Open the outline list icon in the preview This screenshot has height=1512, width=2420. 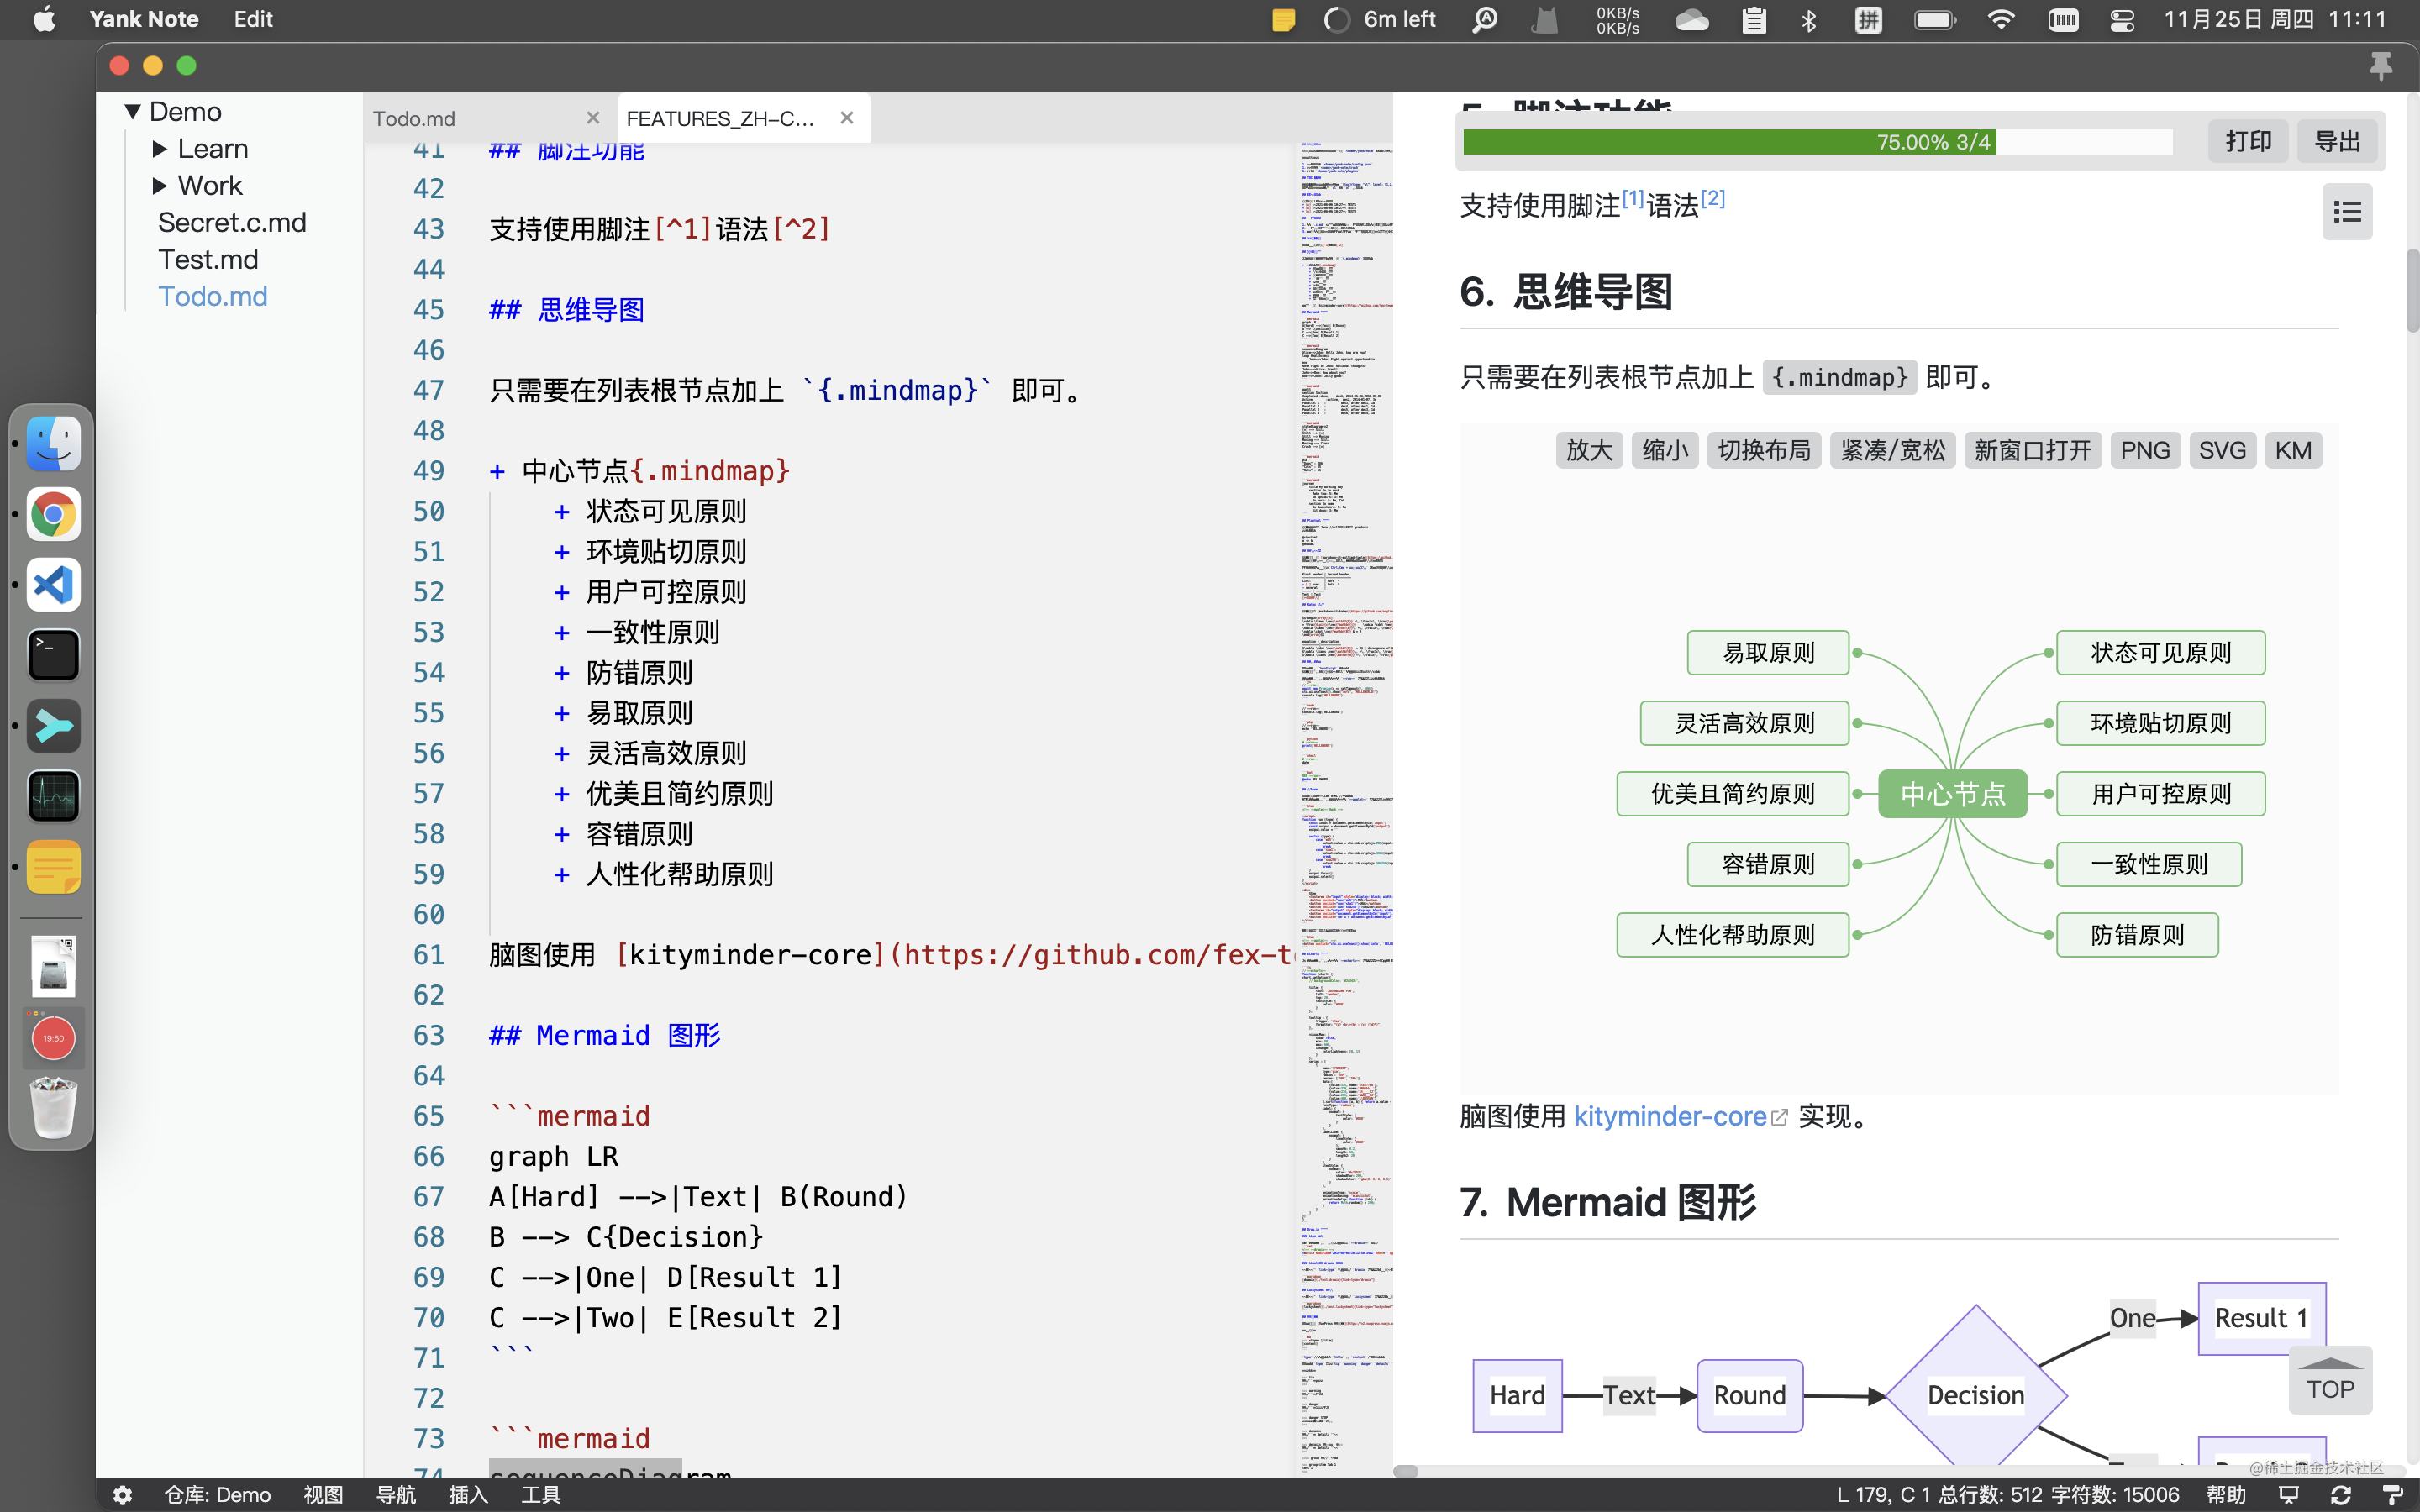(x=2346, y=211)
